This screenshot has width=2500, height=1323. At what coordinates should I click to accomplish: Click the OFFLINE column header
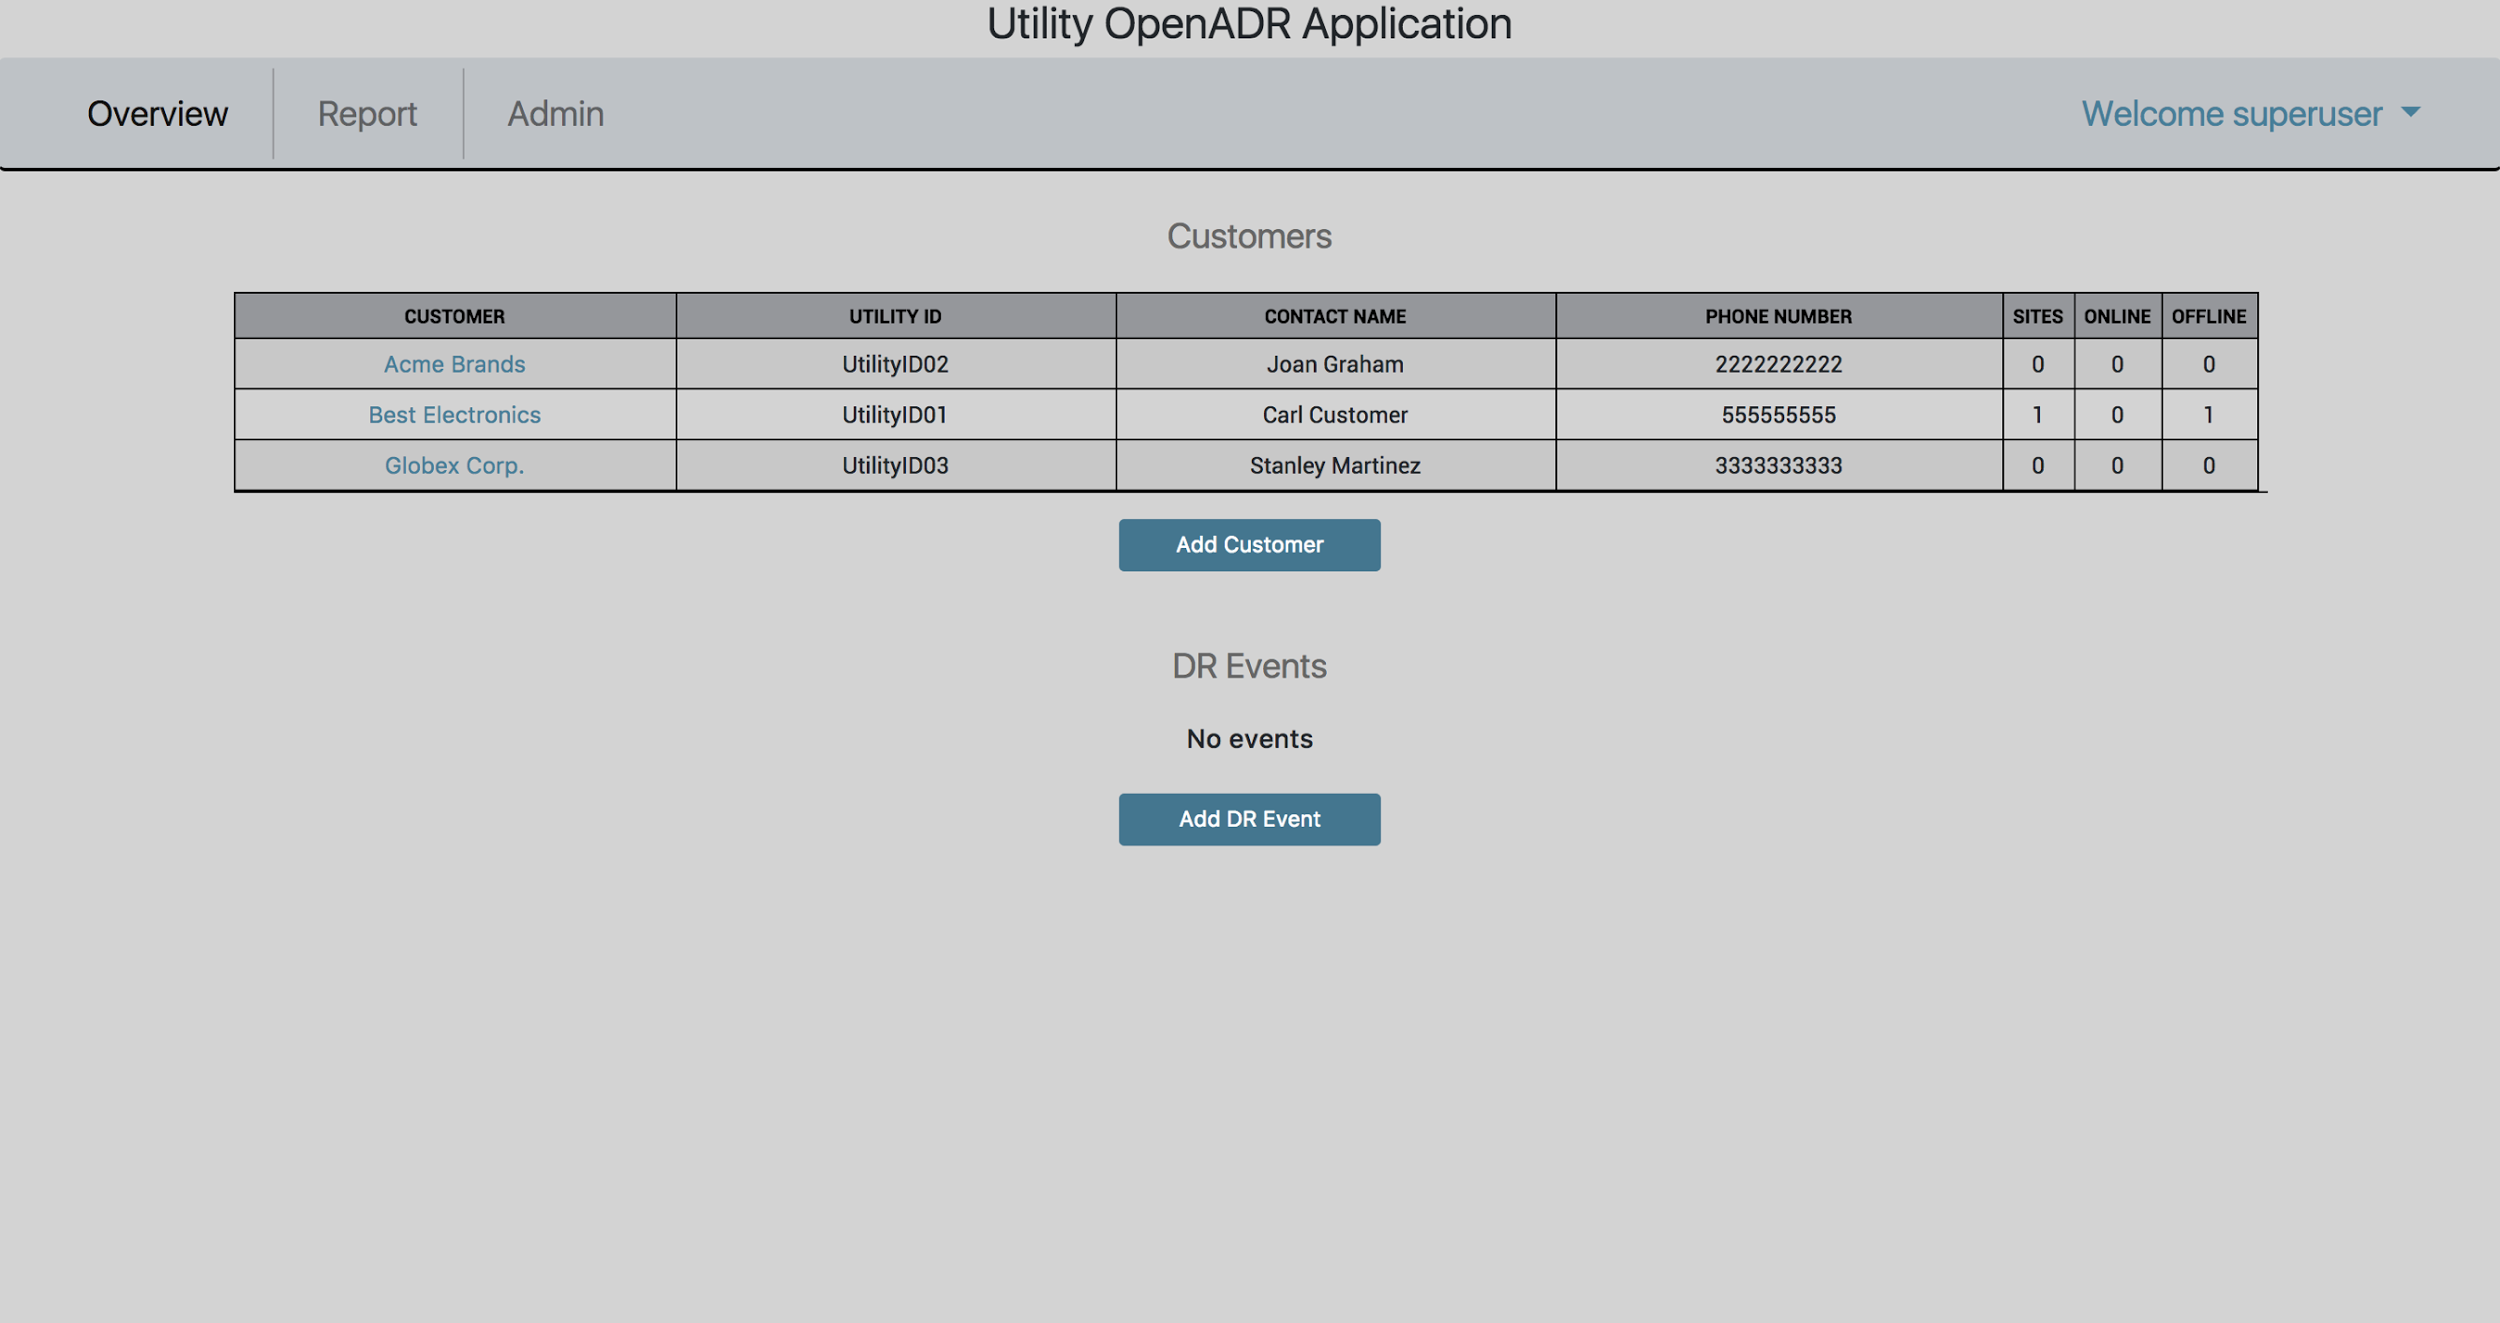pos(2208,316)
